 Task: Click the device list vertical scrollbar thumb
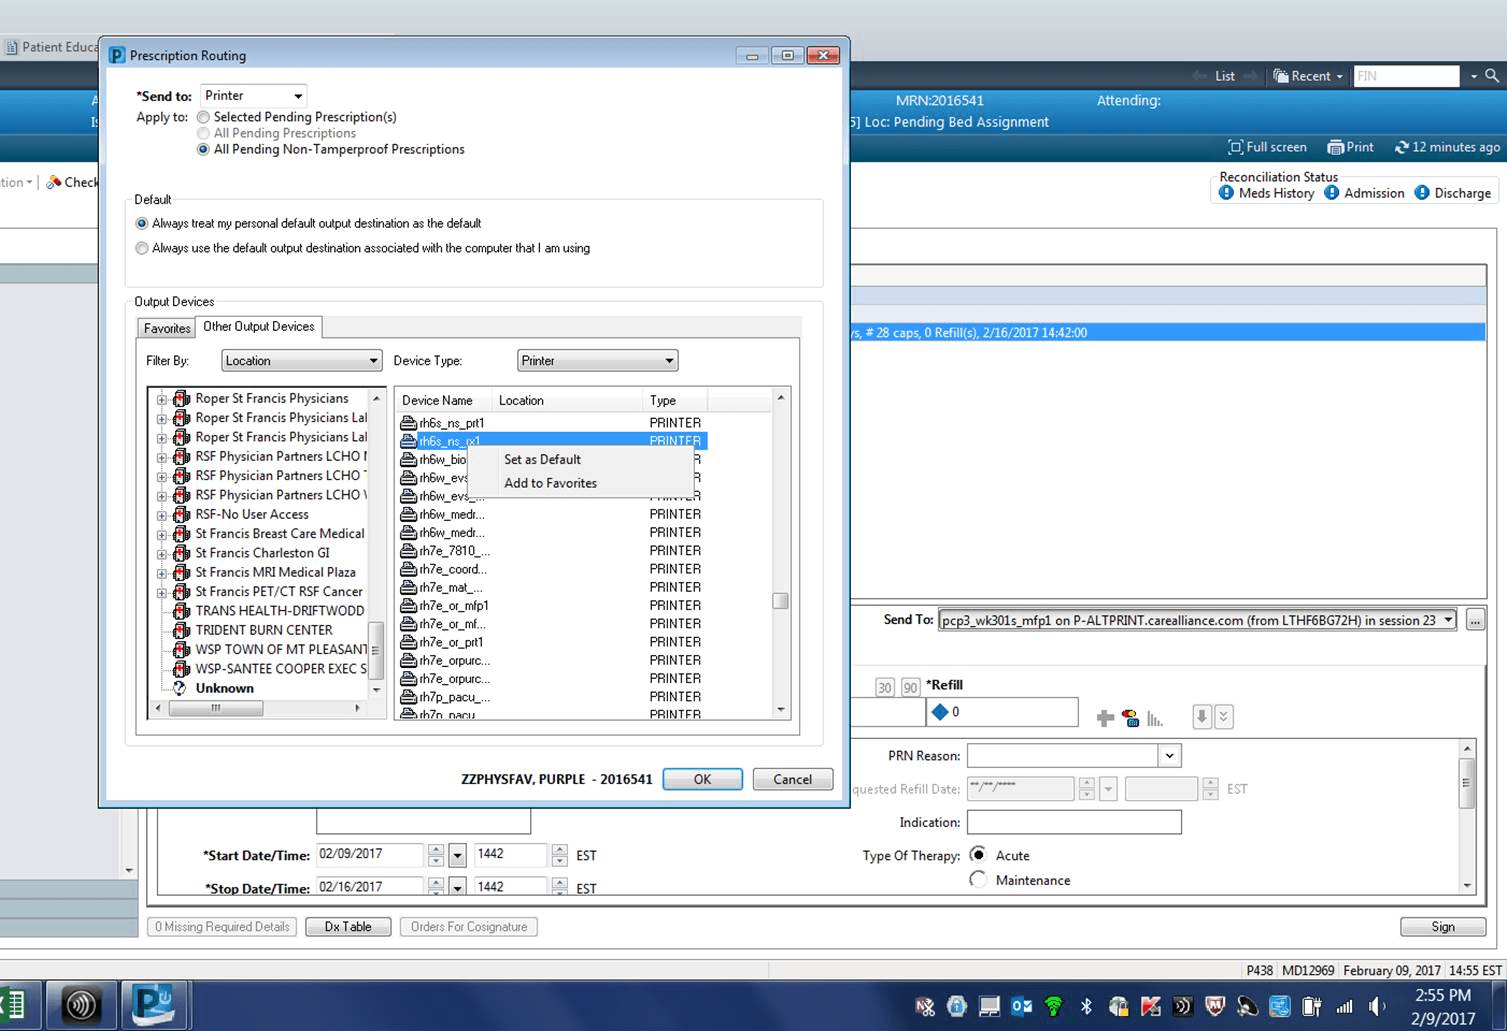point(780,601)
